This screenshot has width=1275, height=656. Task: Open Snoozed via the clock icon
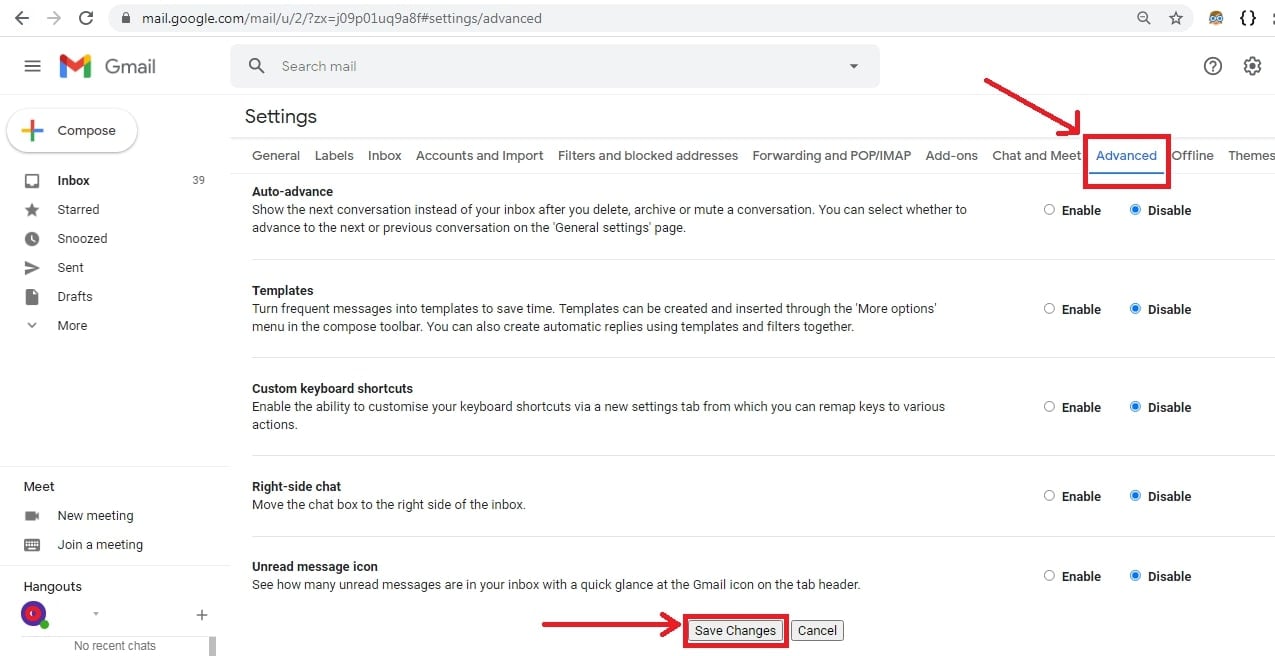click(x=32, y=239)
